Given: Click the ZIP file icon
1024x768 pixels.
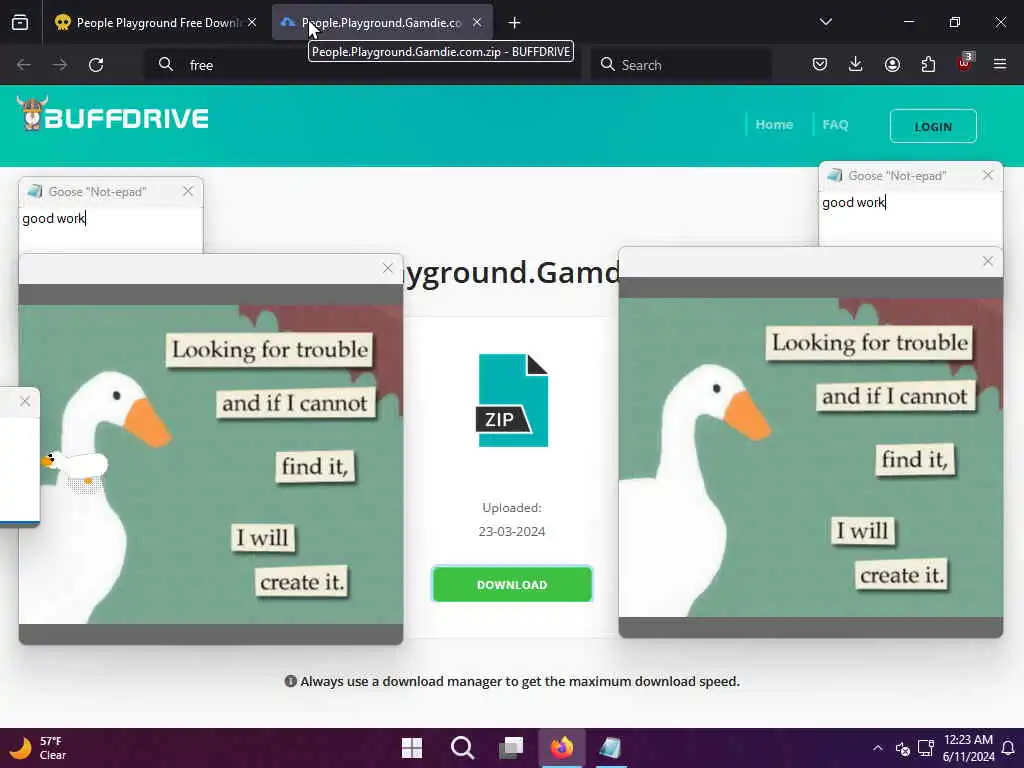Looking at the screenshot, I should pyautogui.click(x=512, y=400).
